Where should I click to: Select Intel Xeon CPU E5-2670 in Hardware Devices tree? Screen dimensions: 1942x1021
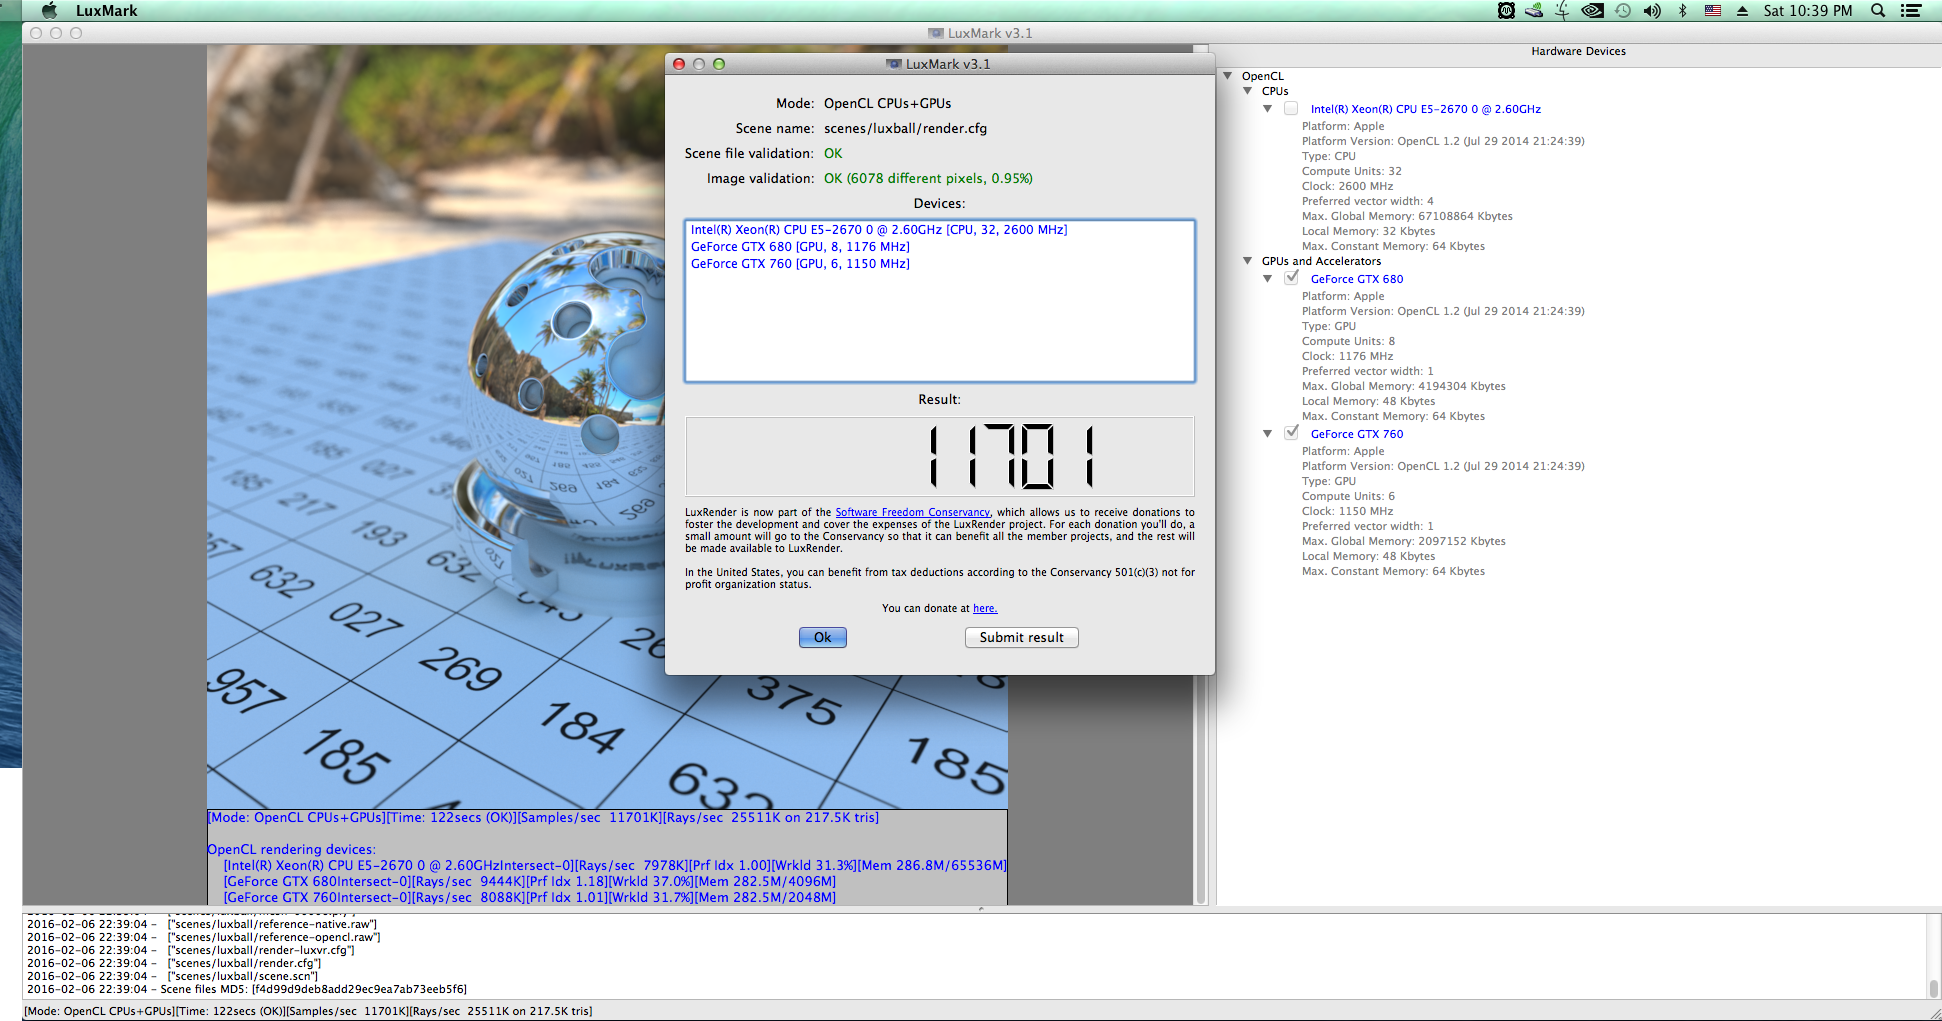(1425, 109)
